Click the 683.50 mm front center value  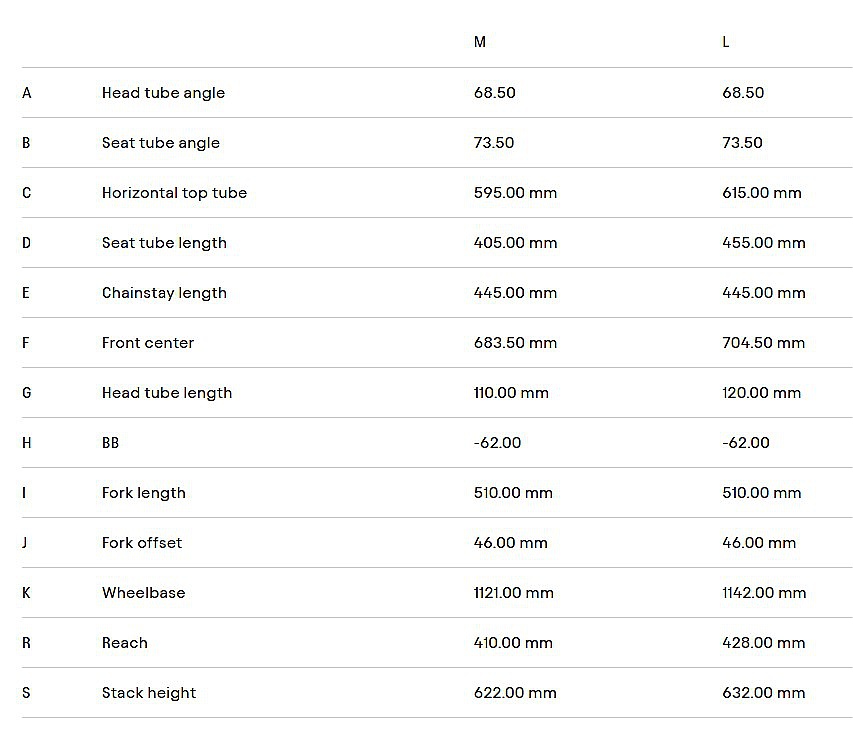[x=515, y=343]
